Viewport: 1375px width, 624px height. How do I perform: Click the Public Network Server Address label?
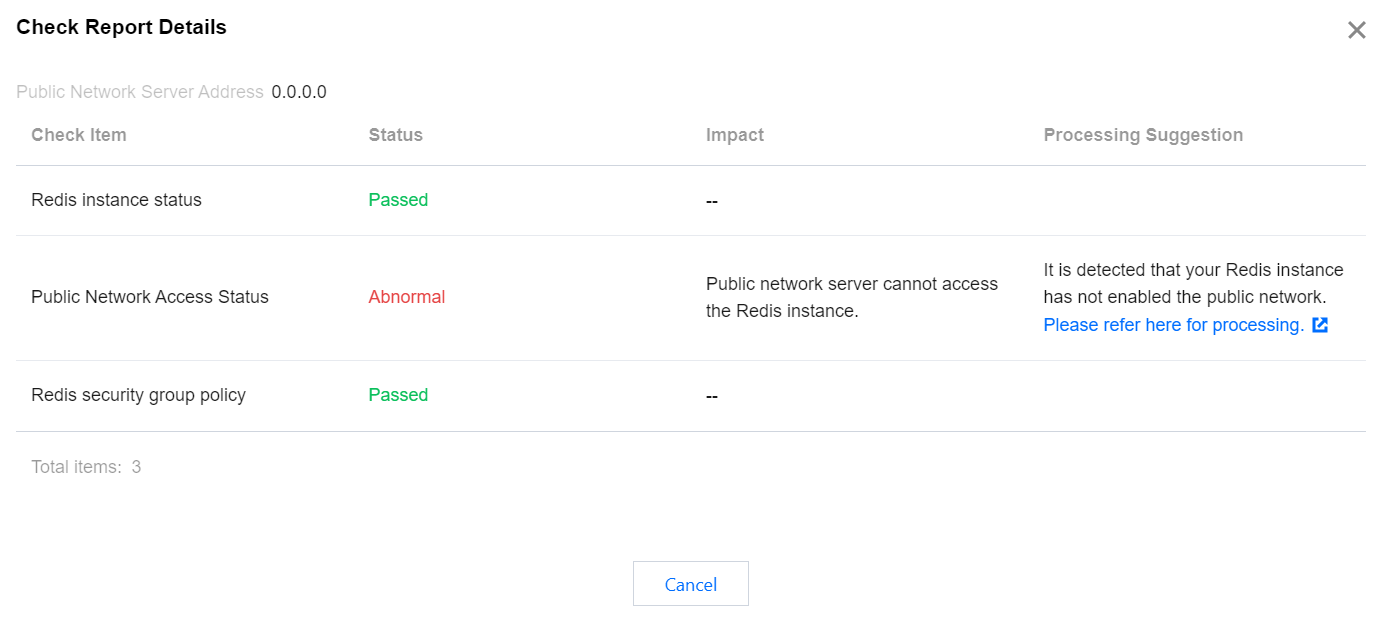pyautogui.click(x=140, y=92)
